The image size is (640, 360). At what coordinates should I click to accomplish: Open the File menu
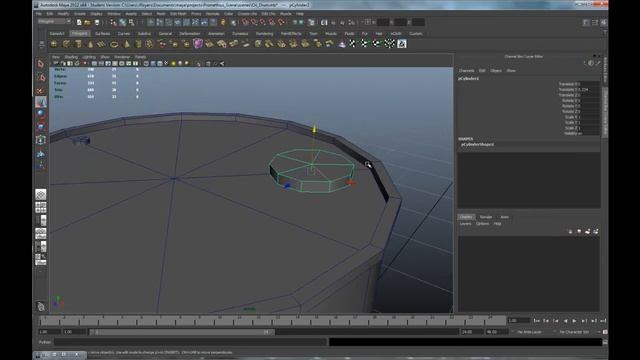pyautogui.click(x=38, y=13)
